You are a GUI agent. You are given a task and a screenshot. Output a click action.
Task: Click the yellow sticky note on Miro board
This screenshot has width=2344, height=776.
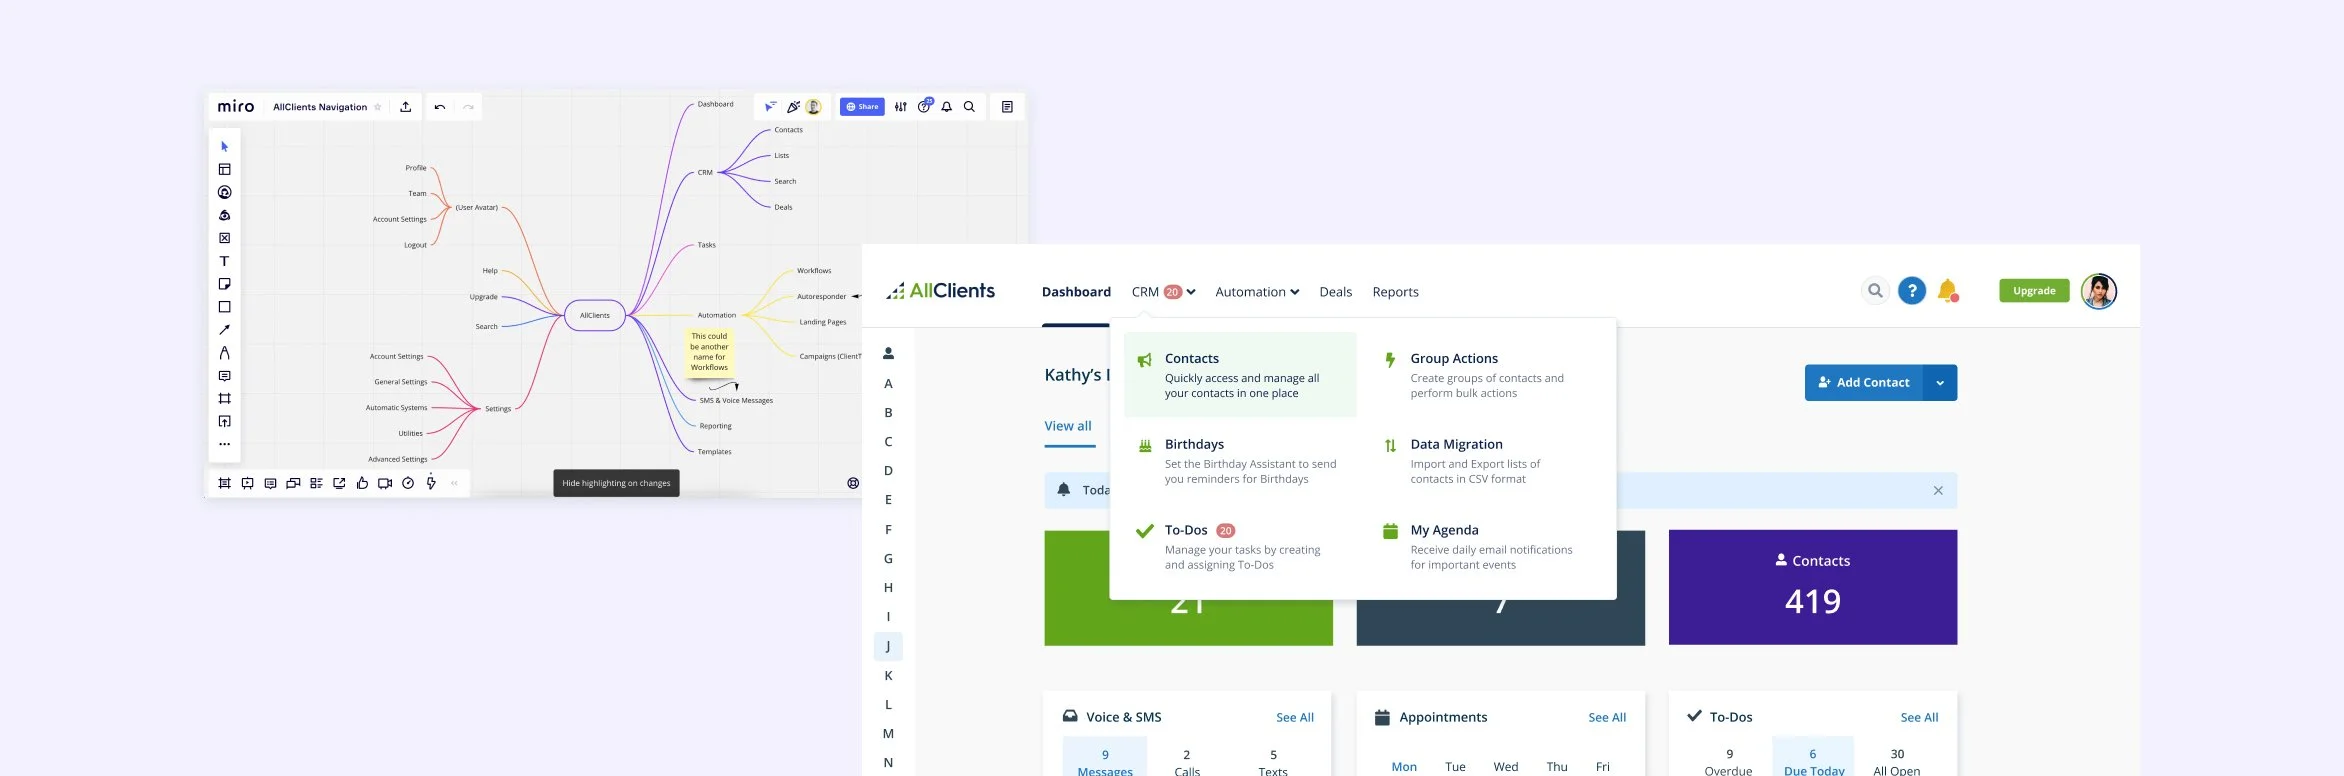[x=709, y=352]
